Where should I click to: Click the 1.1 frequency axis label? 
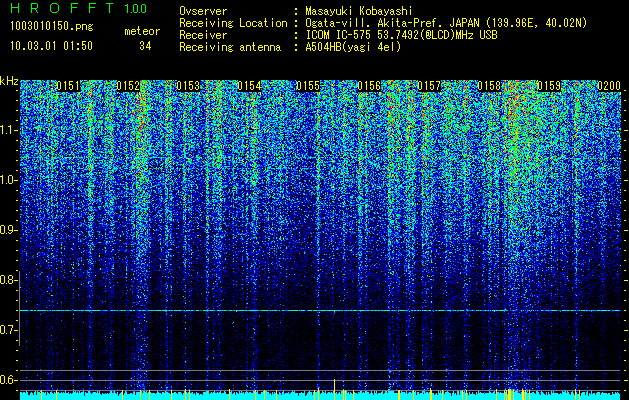(9, 130)
